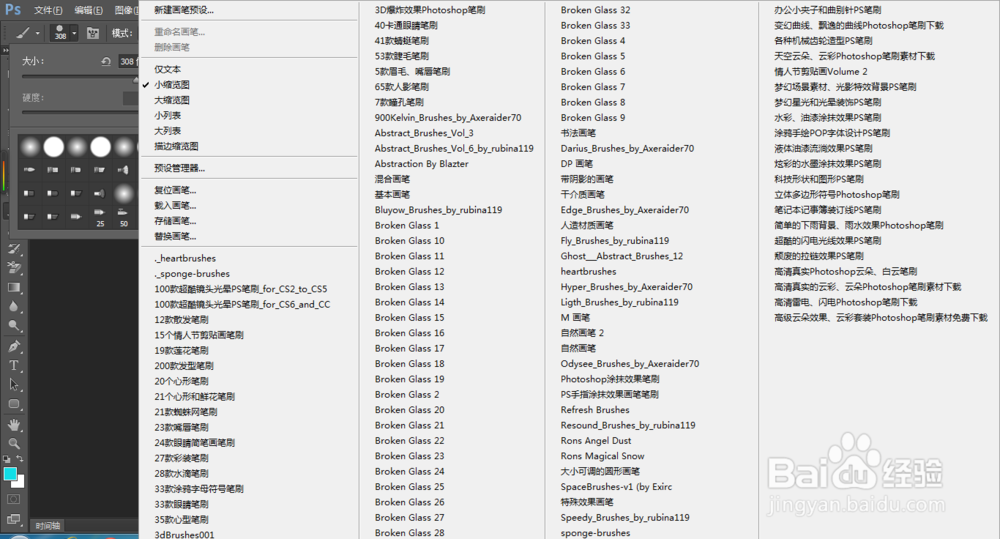Select the Gradient tool
This screenshot has width=1000, height=539.
(x=14, y=288)
